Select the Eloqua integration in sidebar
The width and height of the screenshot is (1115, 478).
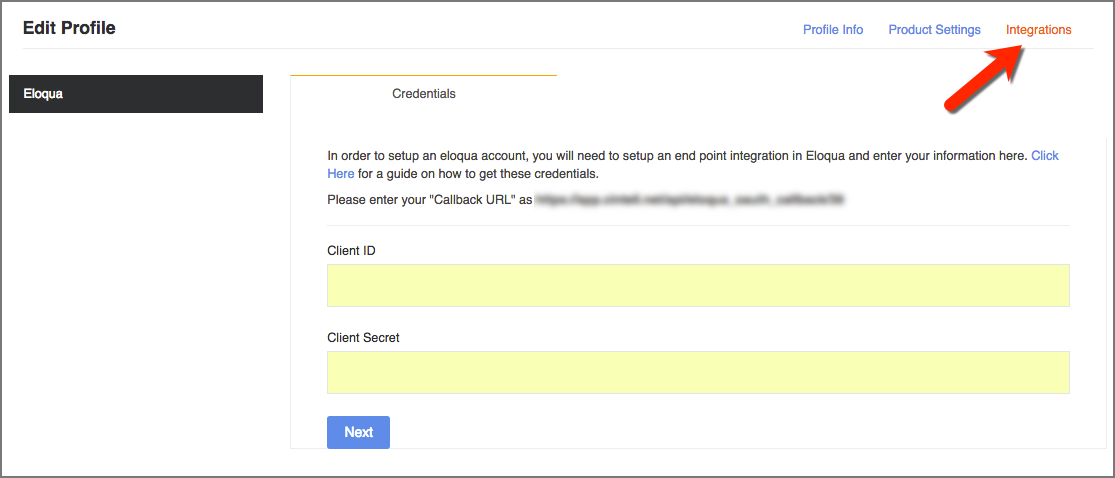136,94
